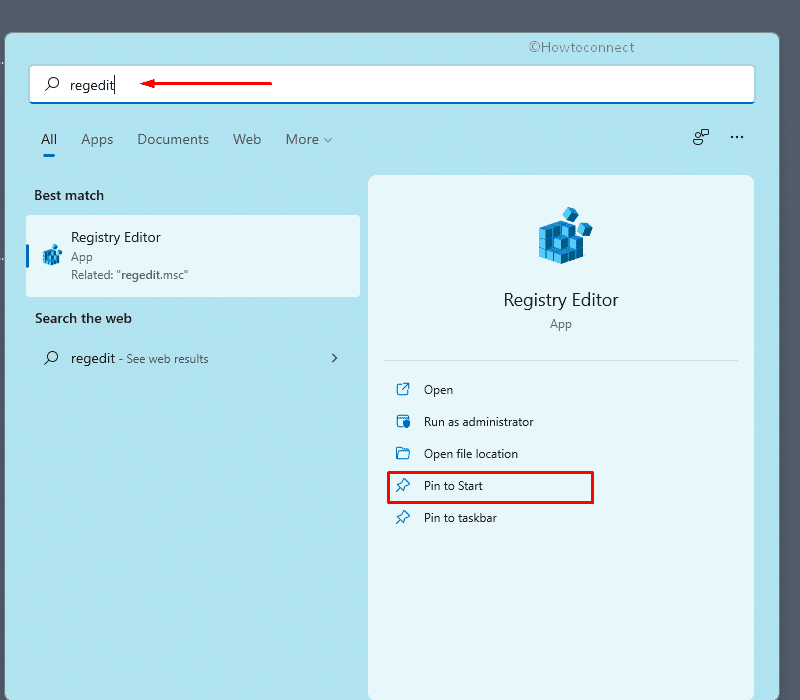The height and width of the screenshot is (700, 800).
Task: Click the Open file location folder icon
Action: tap(403, 453)
